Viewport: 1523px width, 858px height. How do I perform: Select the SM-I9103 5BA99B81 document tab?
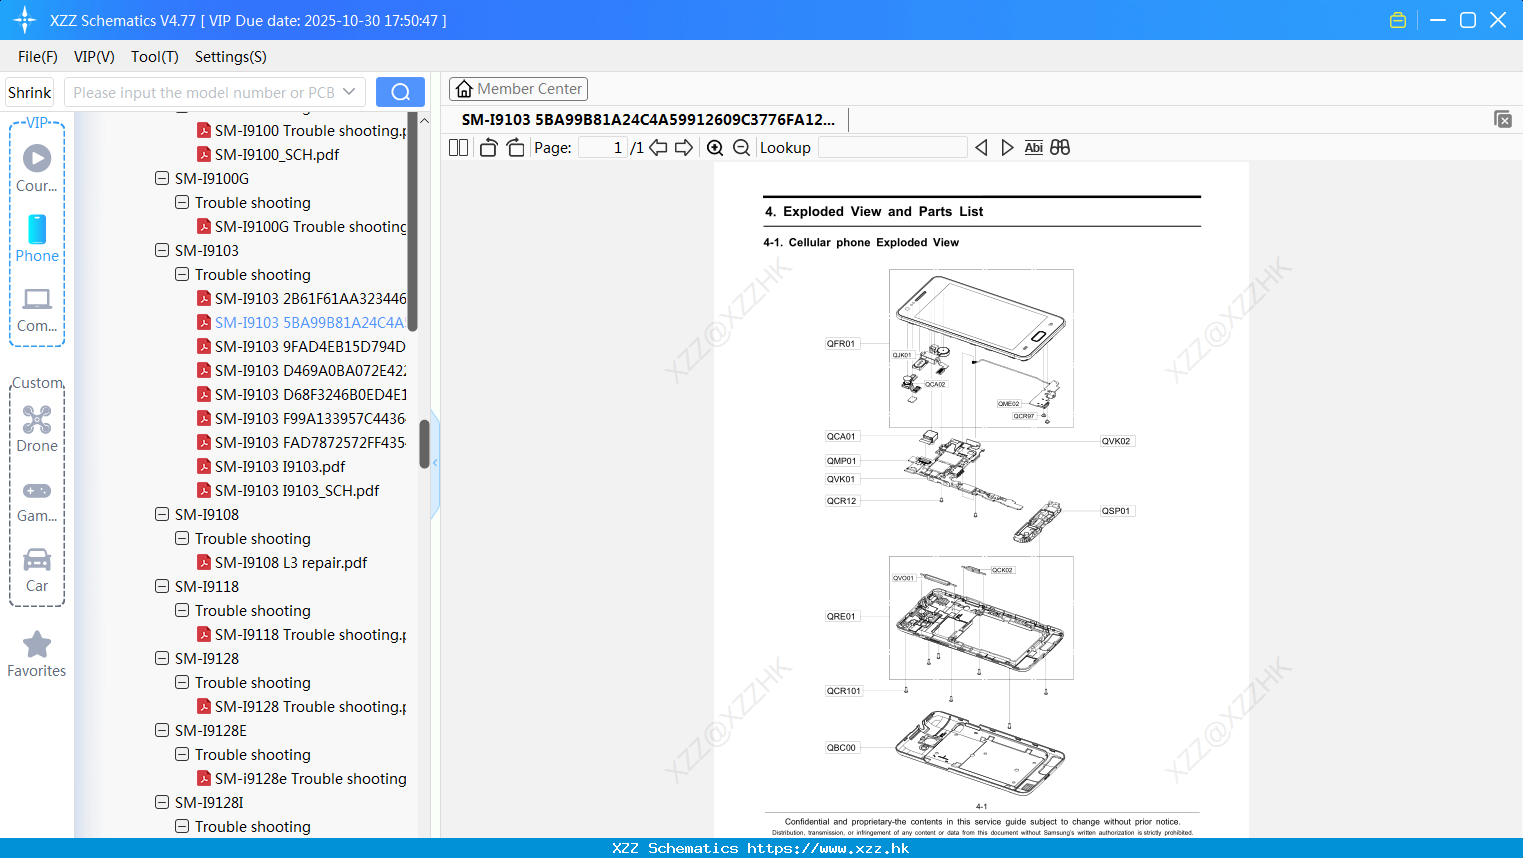pyautogui.click(x=648, y=119)
